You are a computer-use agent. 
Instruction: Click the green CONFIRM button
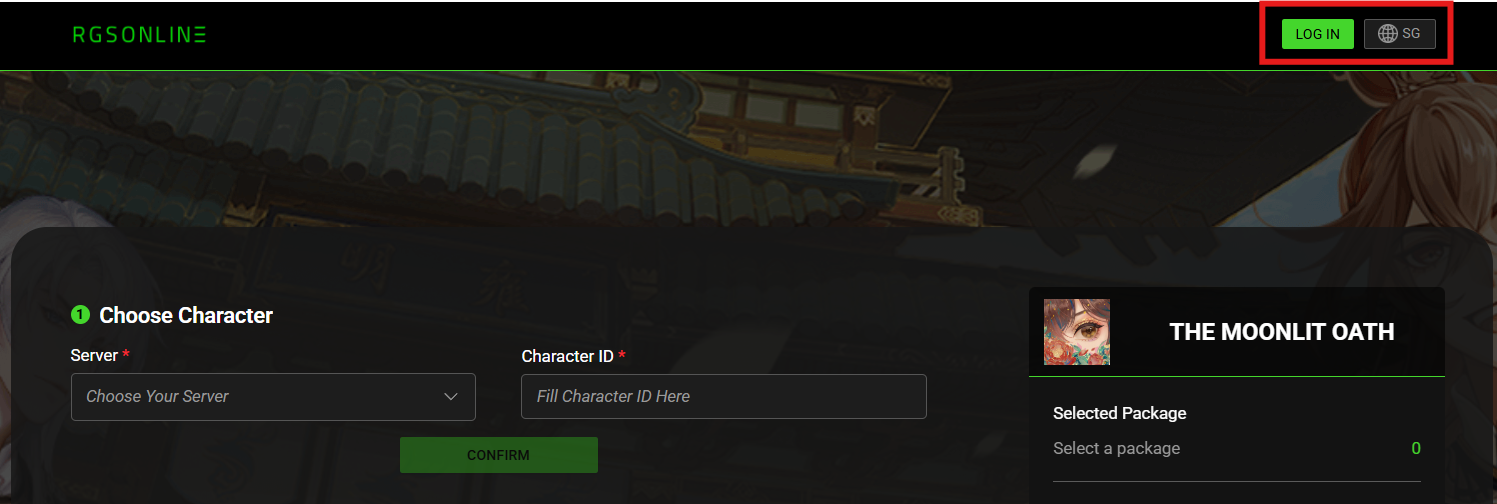[x=498, y=455]
